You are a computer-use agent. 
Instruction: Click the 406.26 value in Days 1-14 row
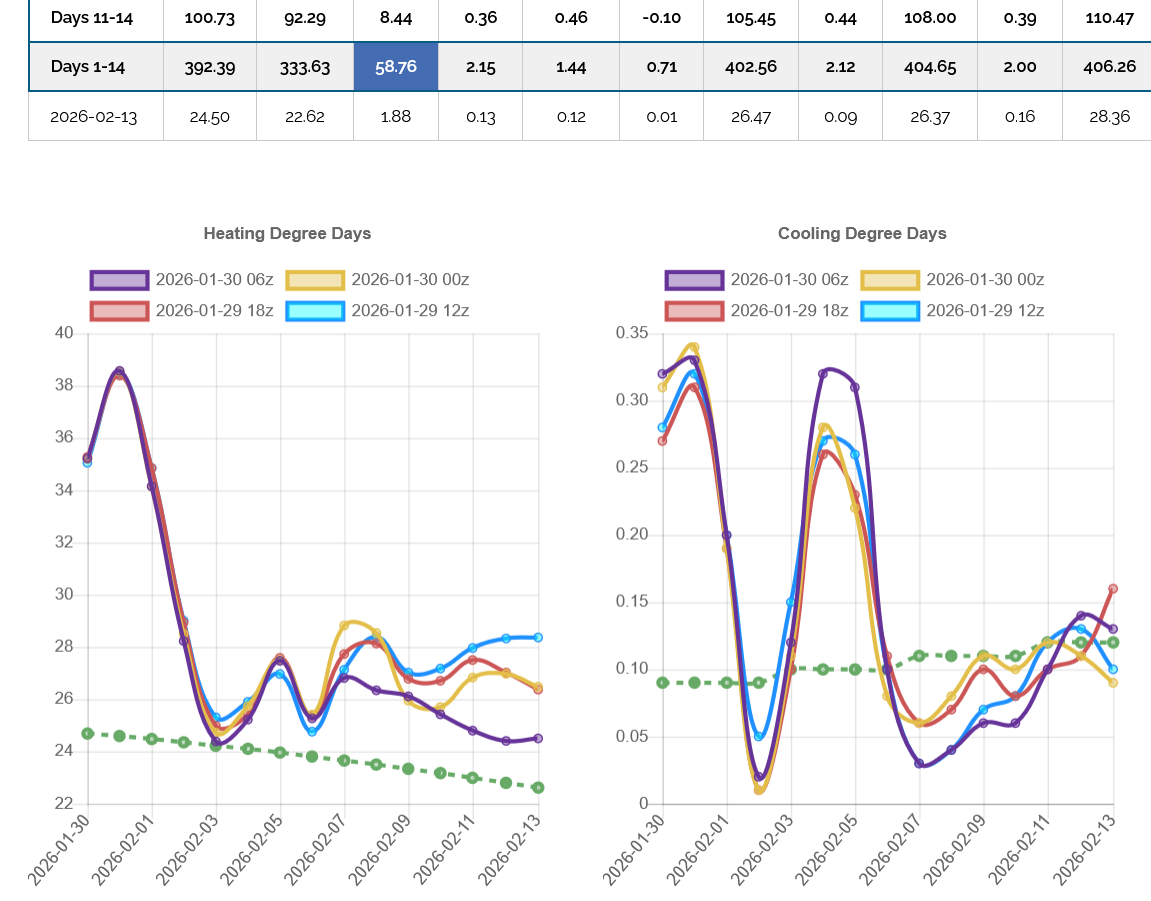pyautogui.click(x=1107, y=67)
